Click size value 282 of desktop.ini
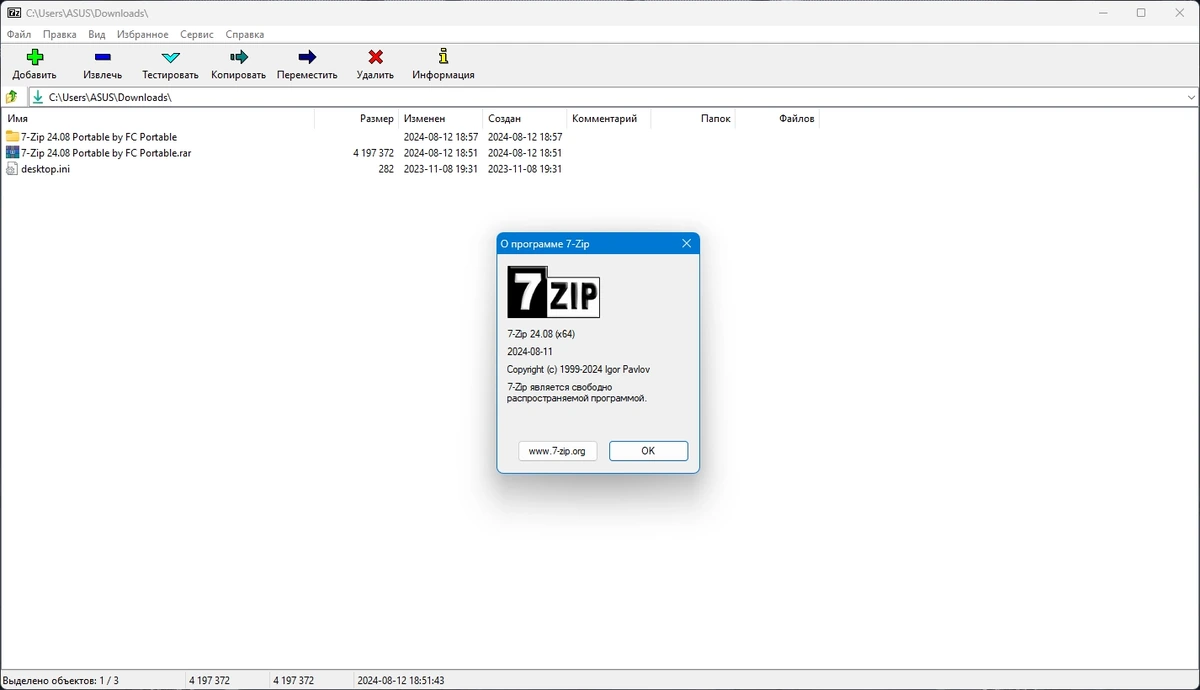The image size is (1200, 690). coord(386,169)
